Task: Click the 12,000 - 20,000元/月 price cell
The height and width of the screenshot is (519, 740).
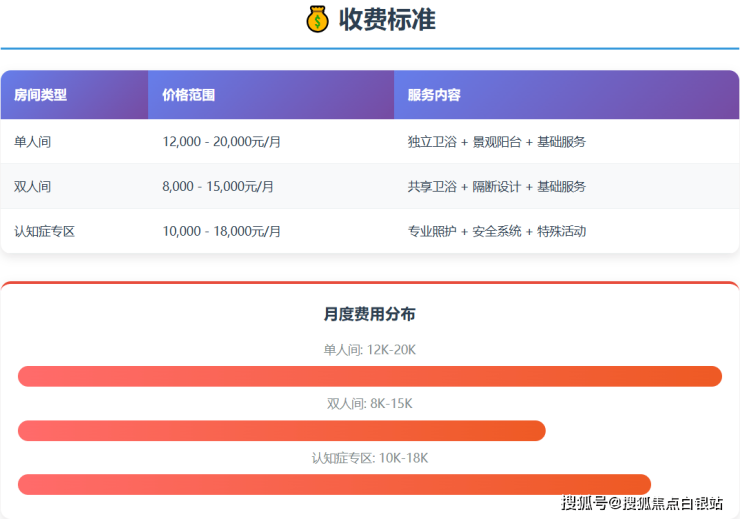Action: click(x=221, y=142)
